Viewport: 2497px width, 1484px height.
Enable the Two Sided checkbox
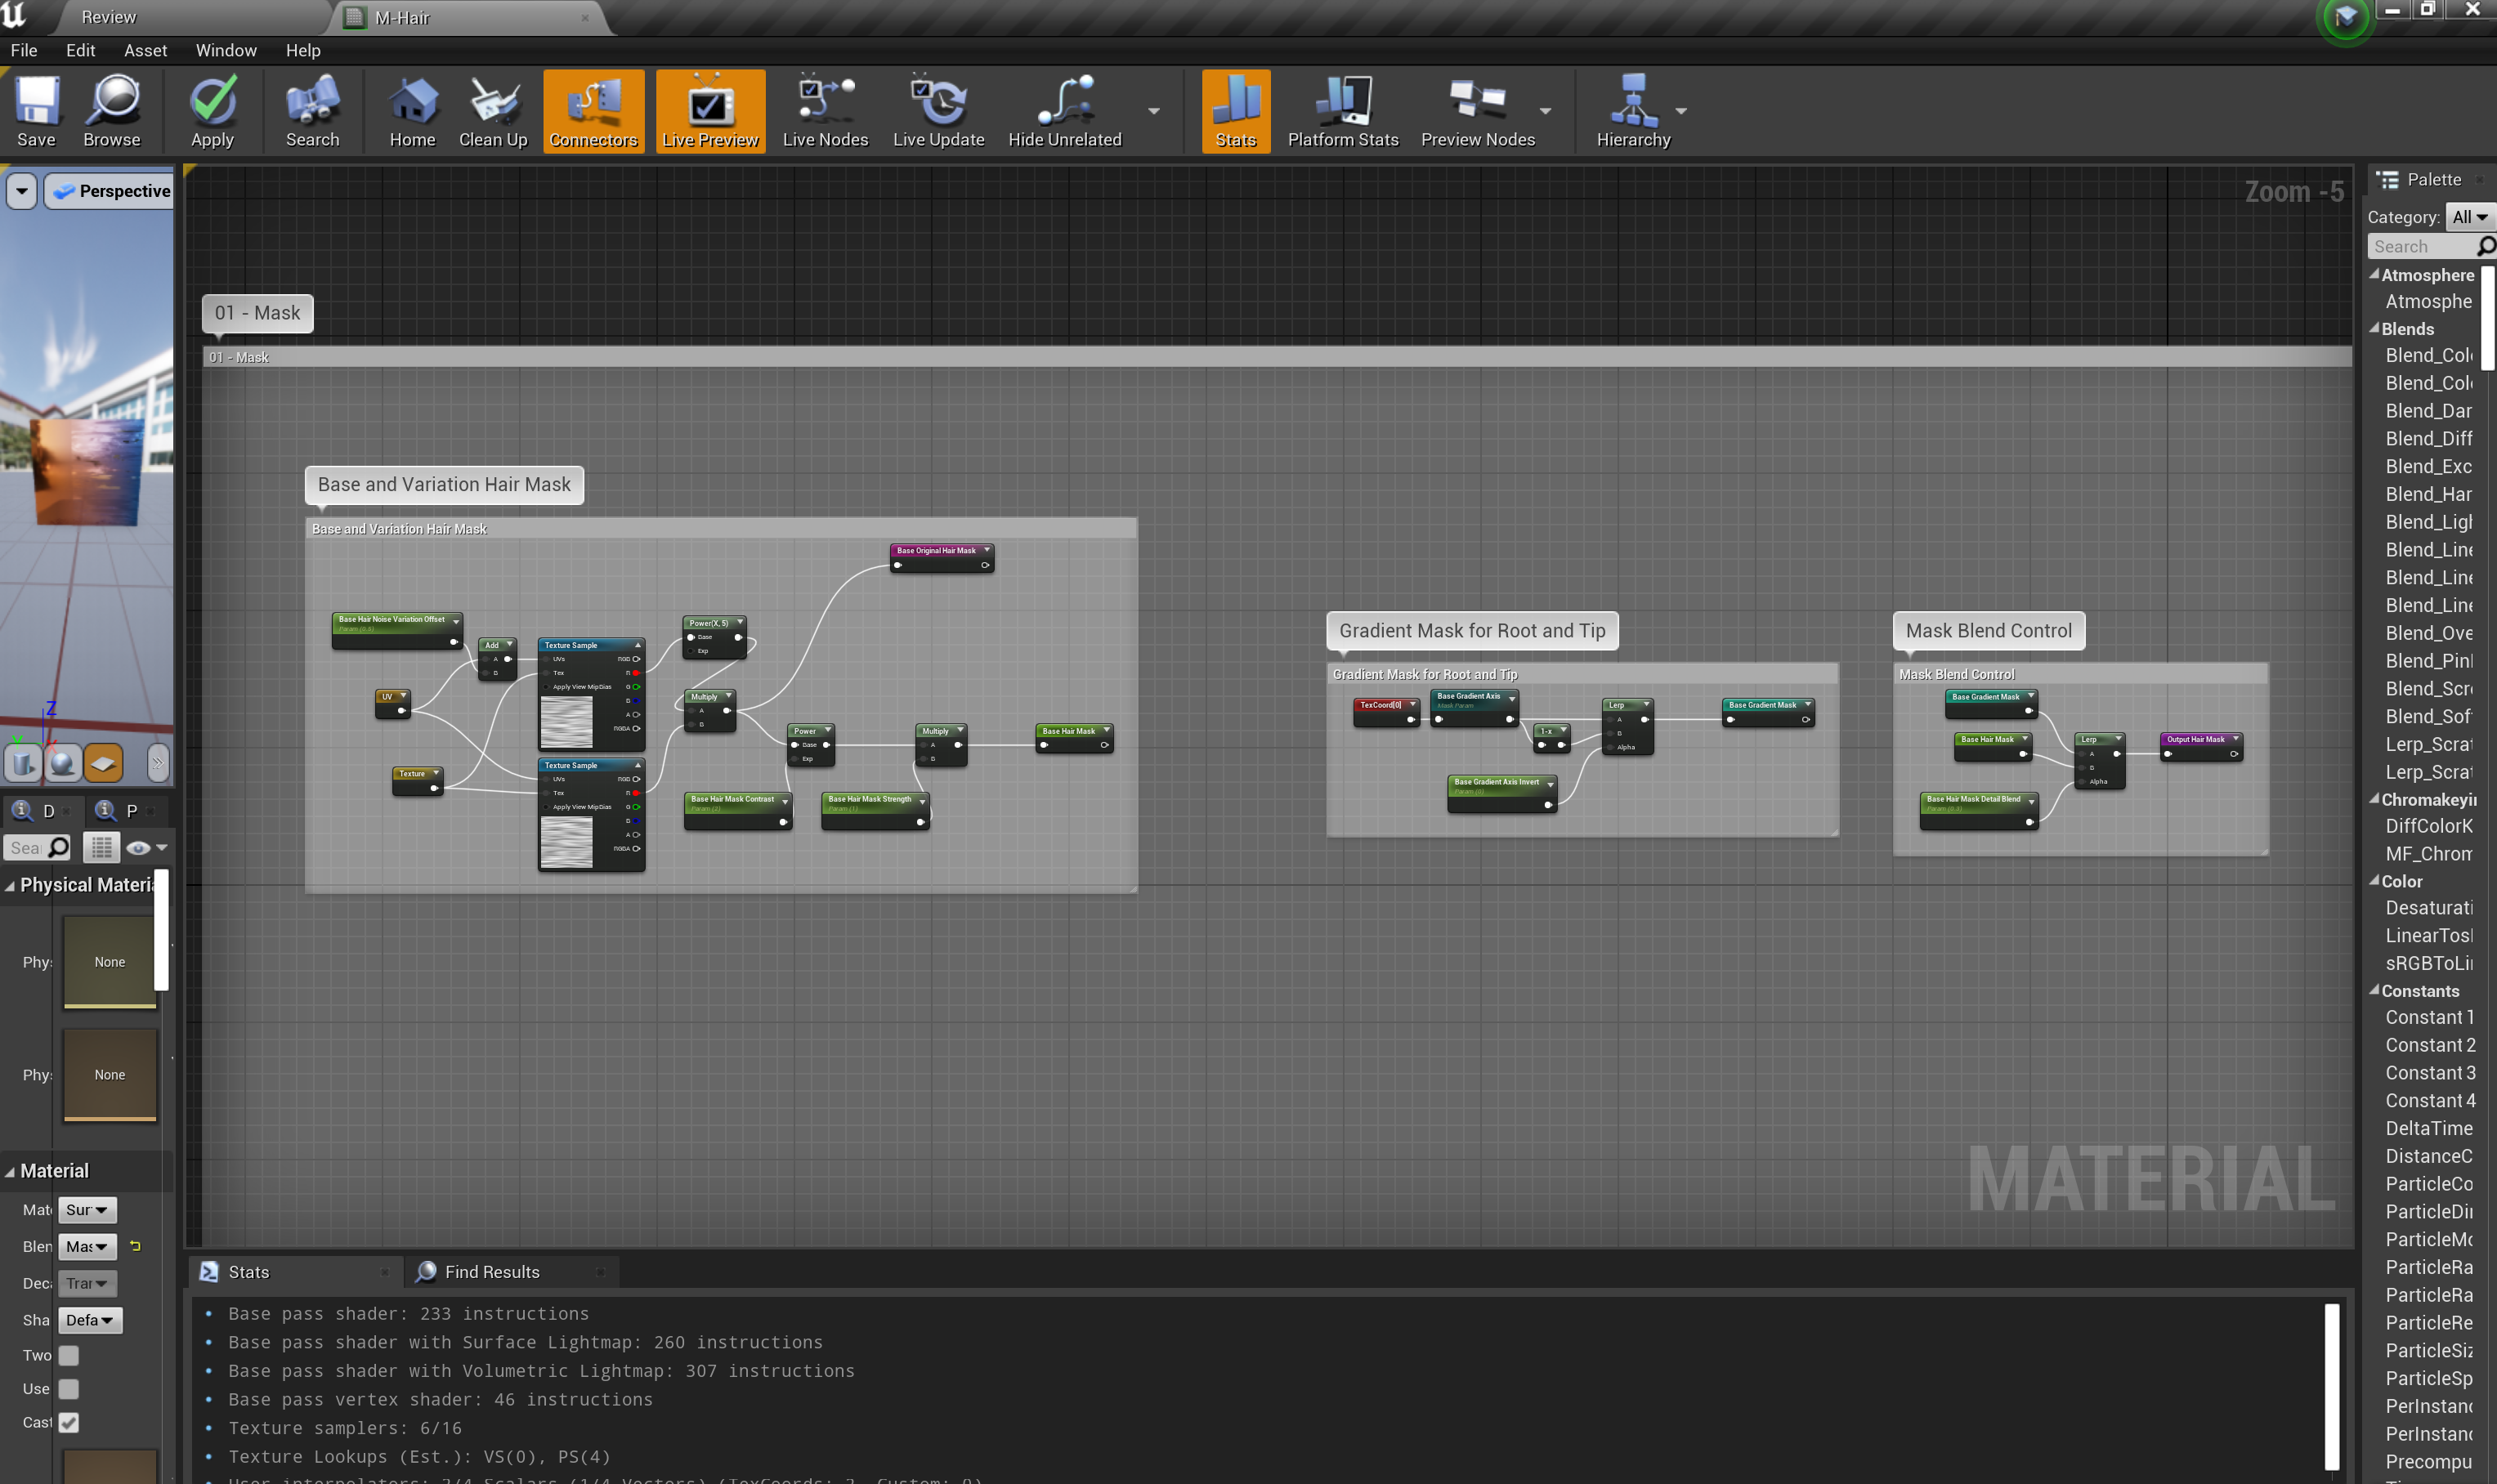[68, 1355]
